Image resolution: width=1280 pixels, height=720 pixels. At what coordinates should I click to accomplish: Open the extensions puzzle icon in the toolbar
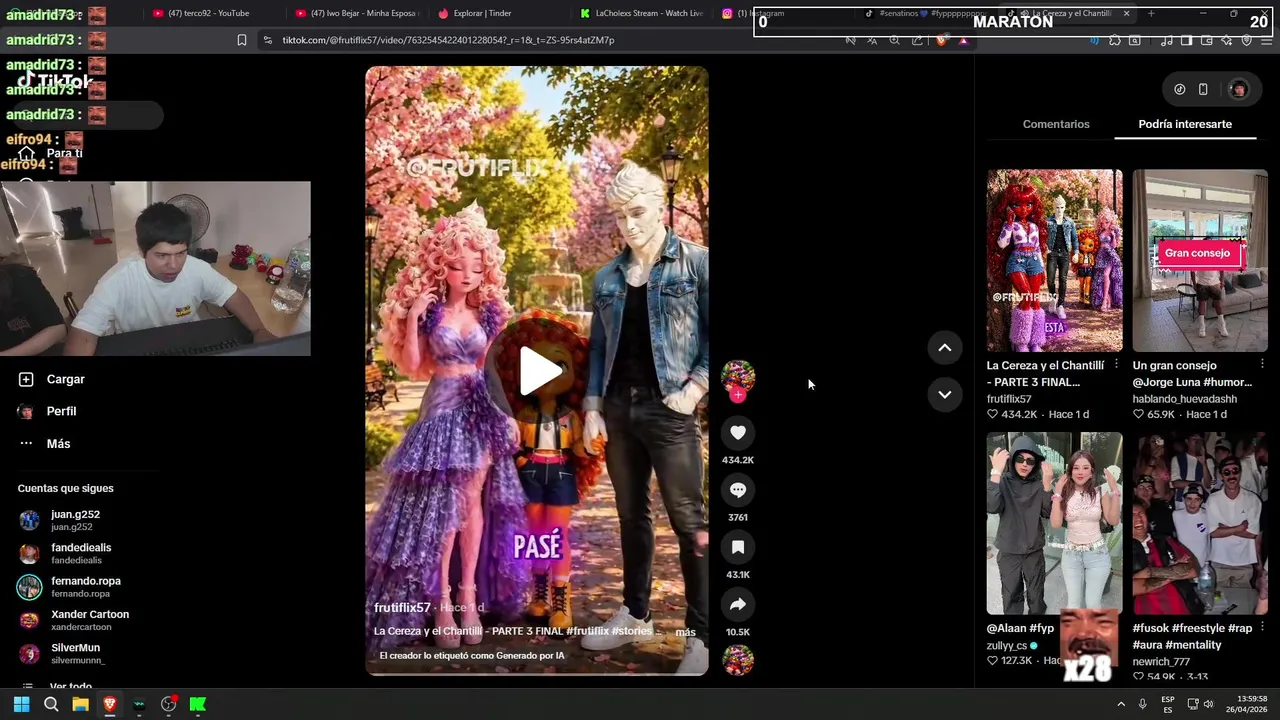pos(1114,40)
